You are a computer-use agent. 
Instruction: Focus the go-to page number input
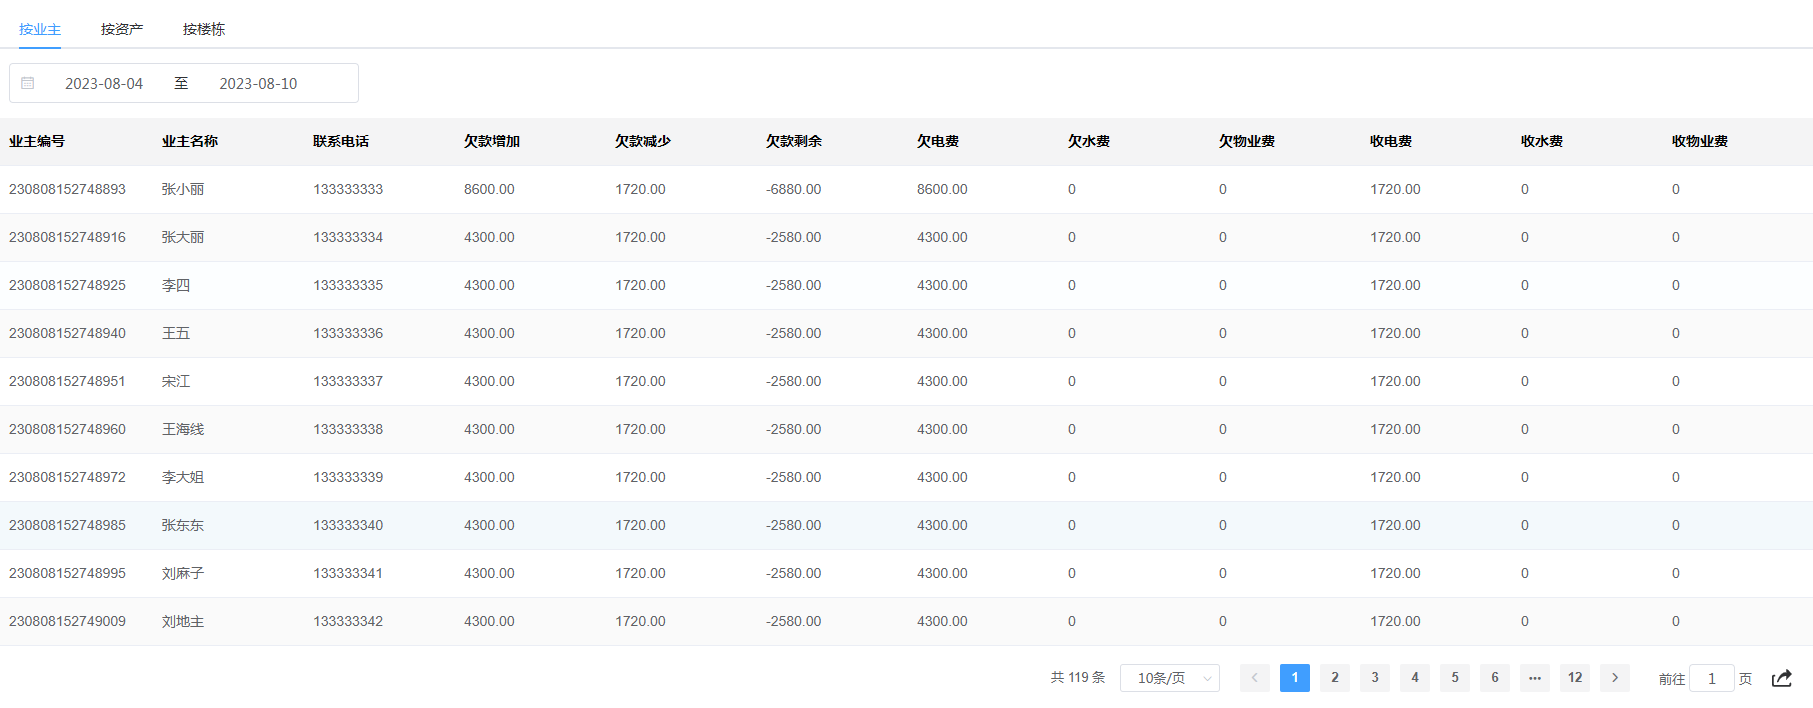1711,679
